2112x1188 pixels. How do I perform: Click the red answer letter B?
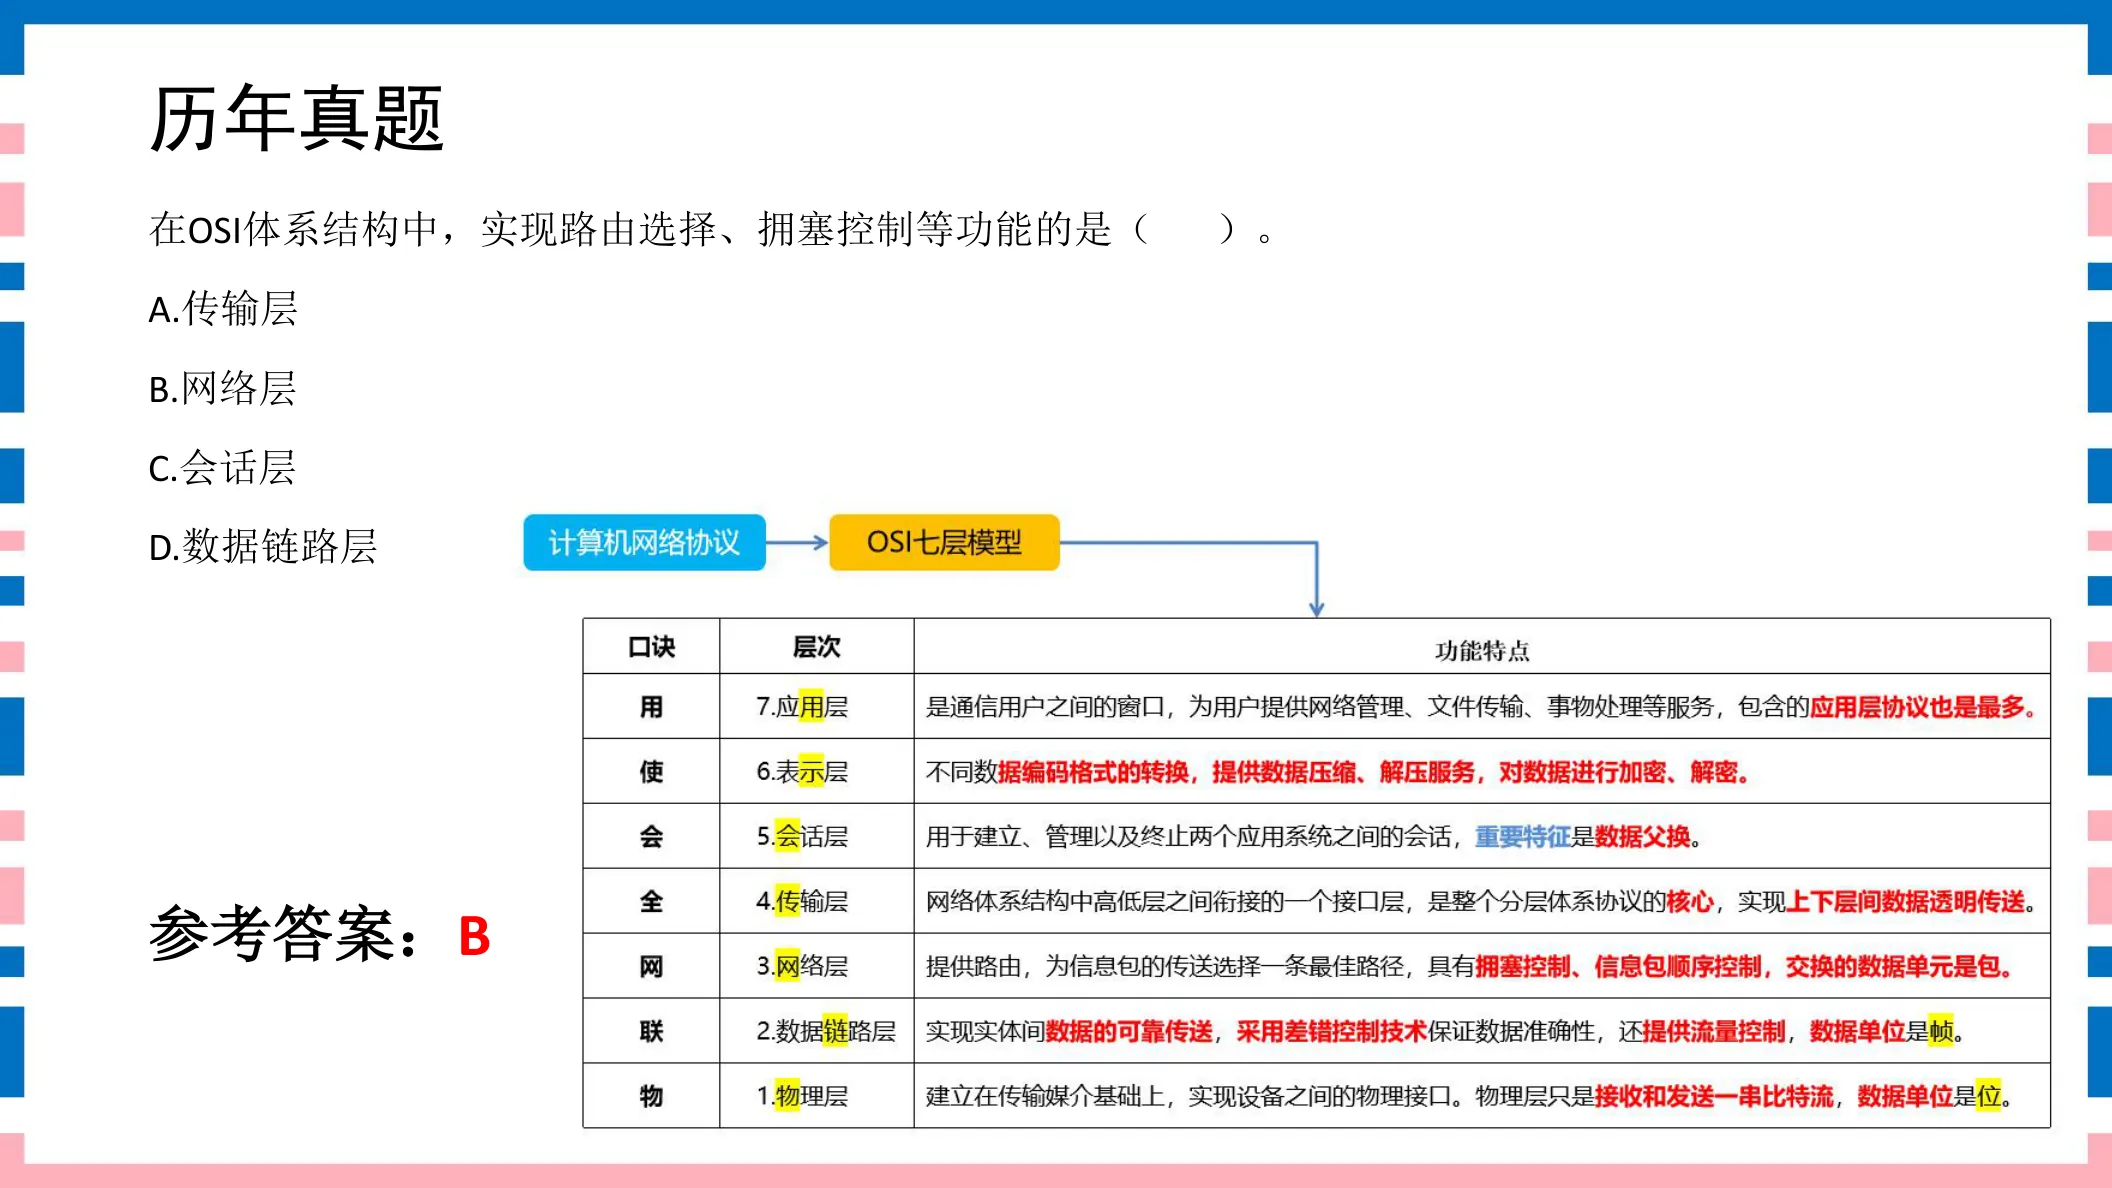pos(474,937)
